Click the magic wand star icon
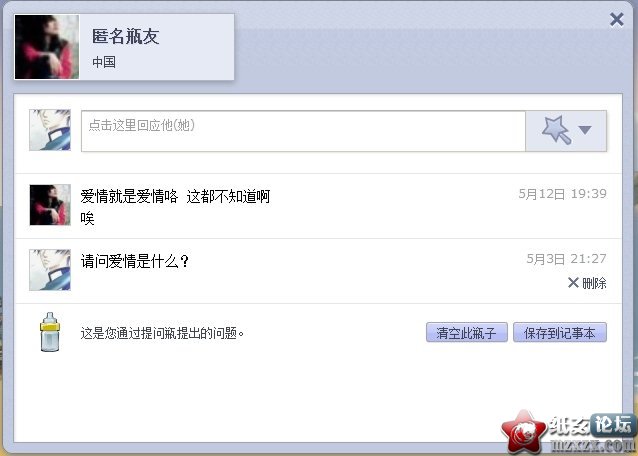This screenshot has height=456, width=638. 556,130
